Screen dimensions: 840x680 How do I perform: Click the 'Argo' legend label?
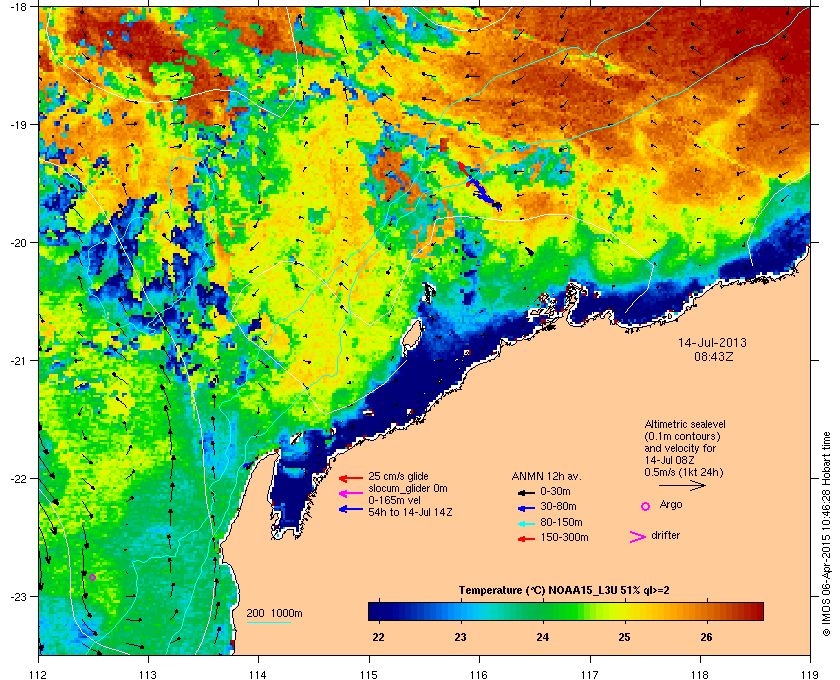click(671, 505)
